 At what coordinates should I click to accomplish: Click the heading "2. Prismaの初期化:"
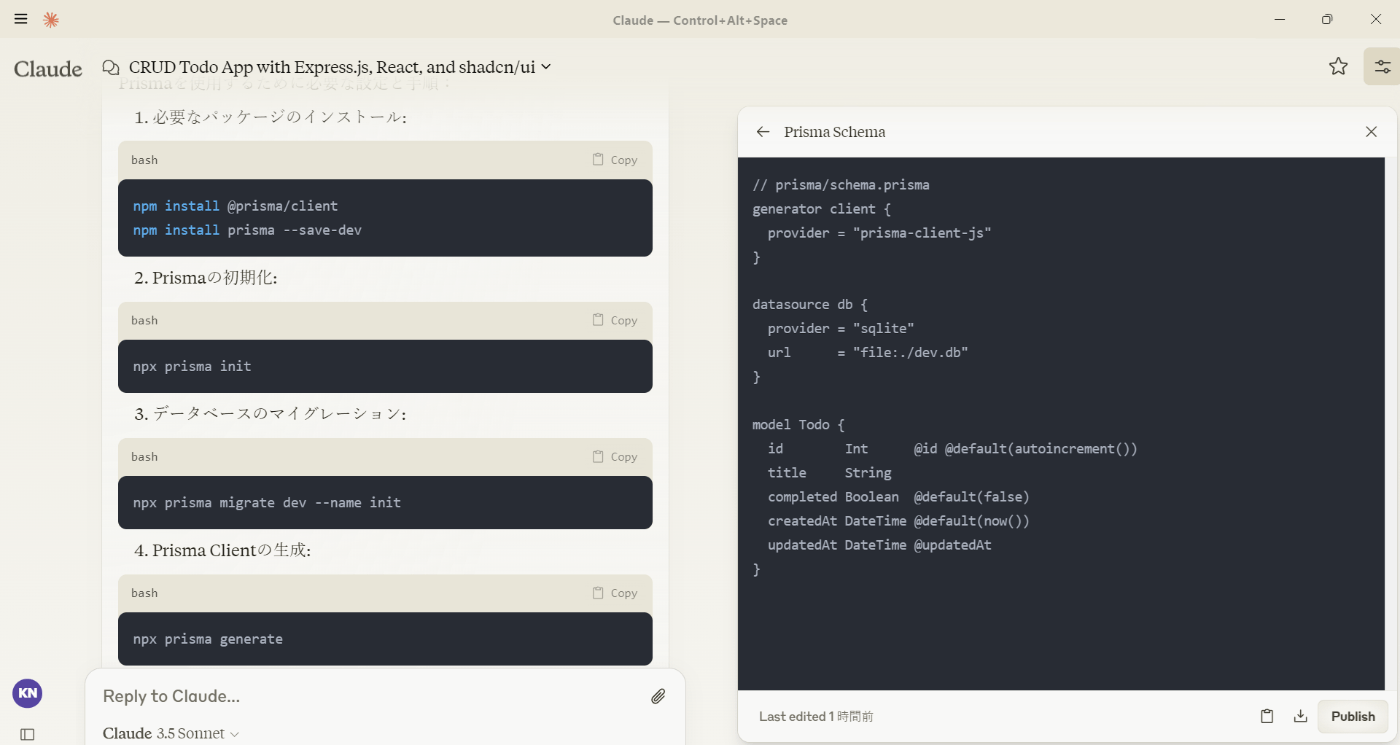click(x=205, y=278)
